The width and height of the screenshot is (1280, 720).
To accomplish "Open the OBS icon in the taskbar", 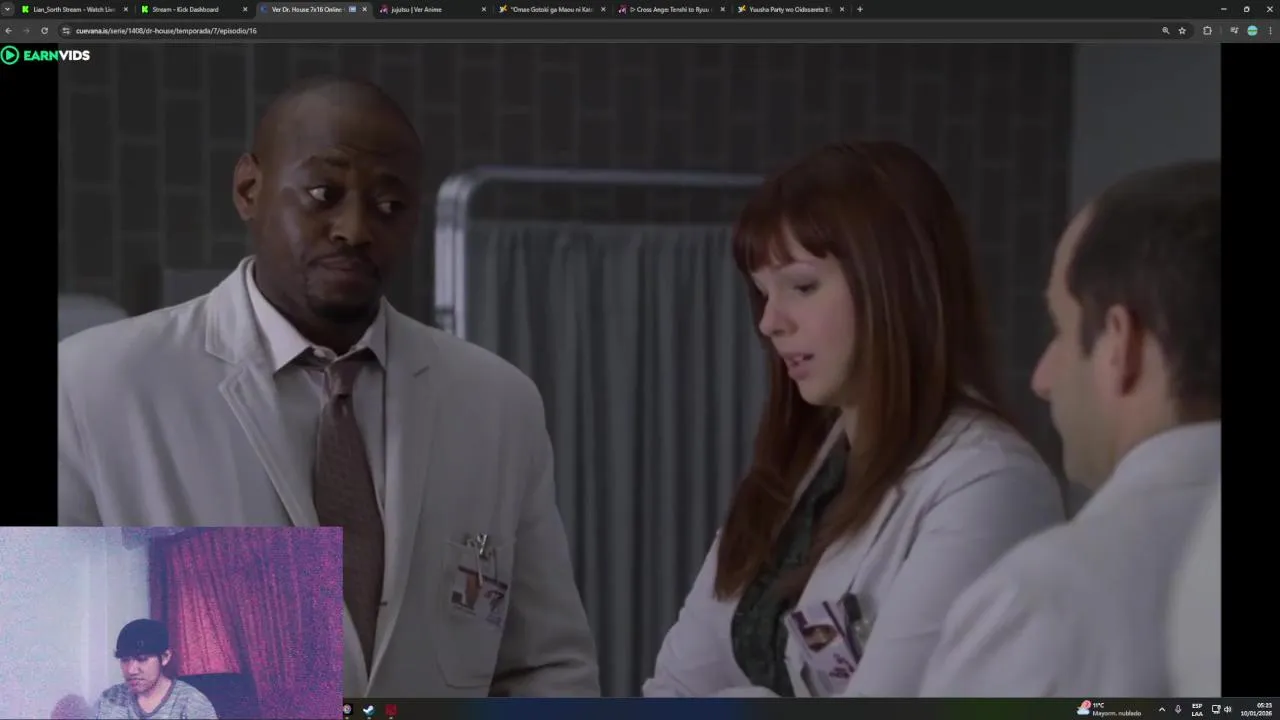I will [x=347, y=710].
